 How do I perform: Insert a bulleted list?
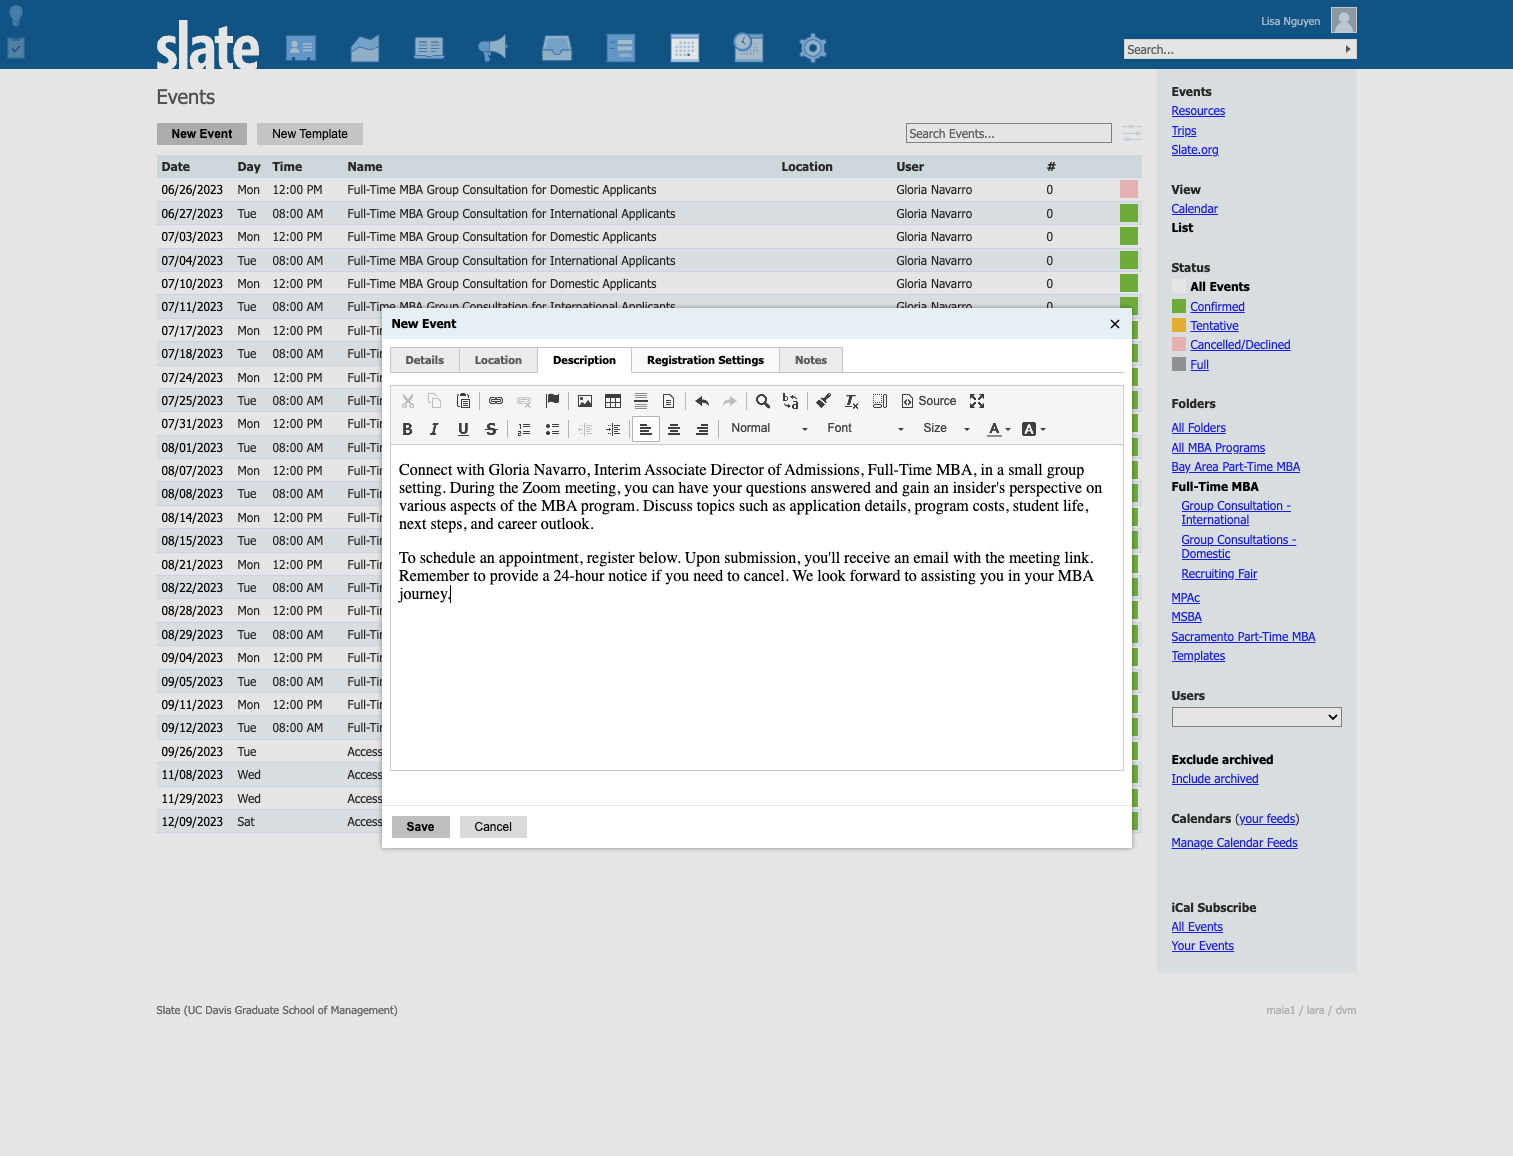552,429
